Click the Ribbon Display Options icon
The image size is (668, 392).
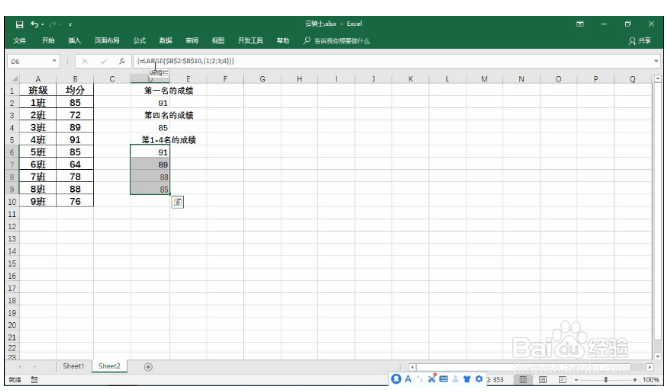tap(580, 24)
